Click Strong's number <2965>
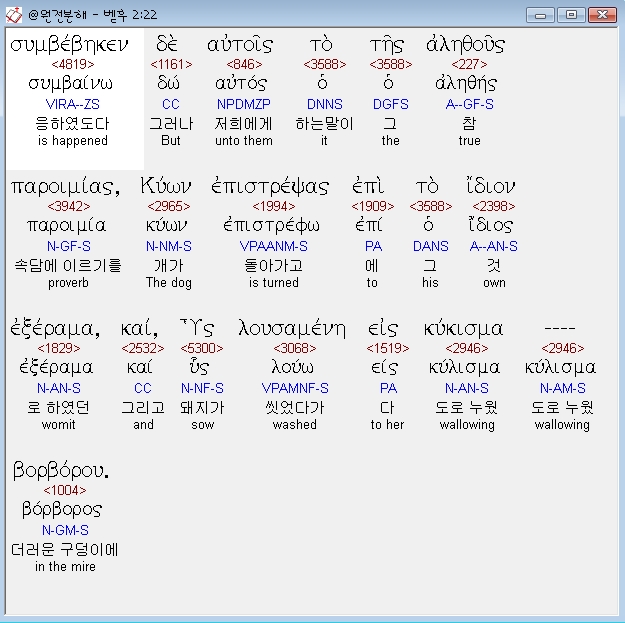The image size is (625, 623). 169,206
